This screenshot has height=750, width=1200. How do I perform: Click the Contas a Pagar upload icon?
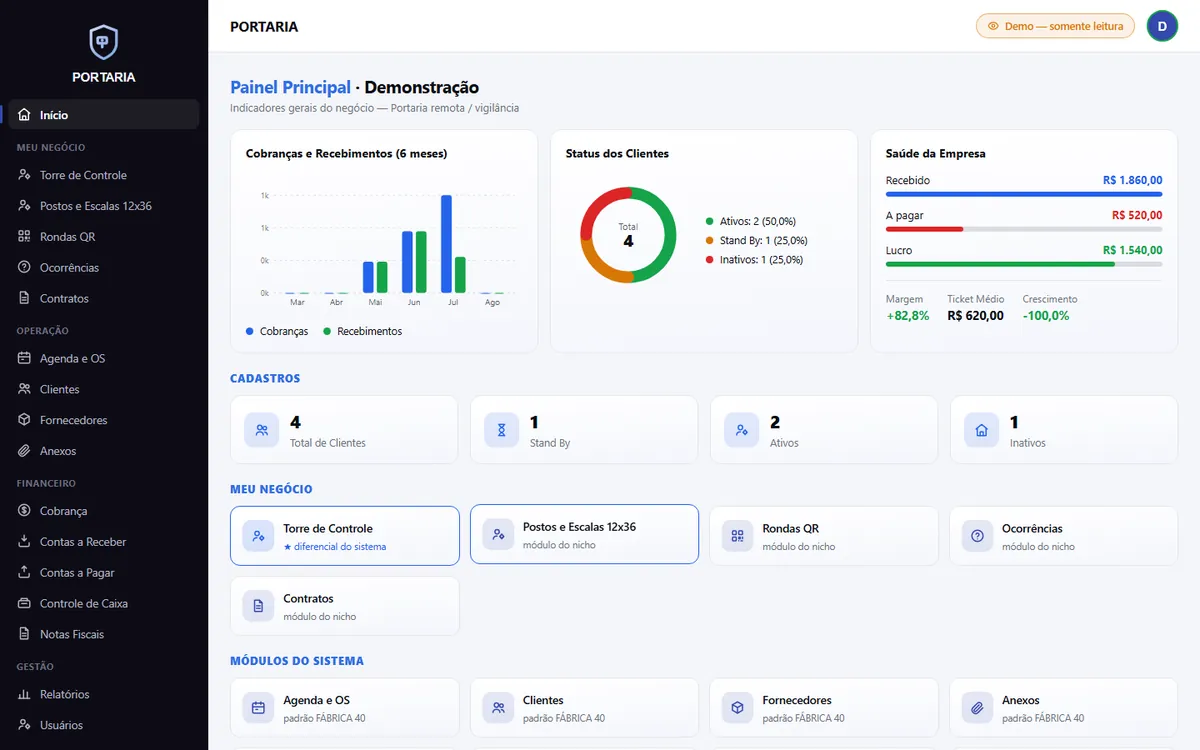[25, 573]
